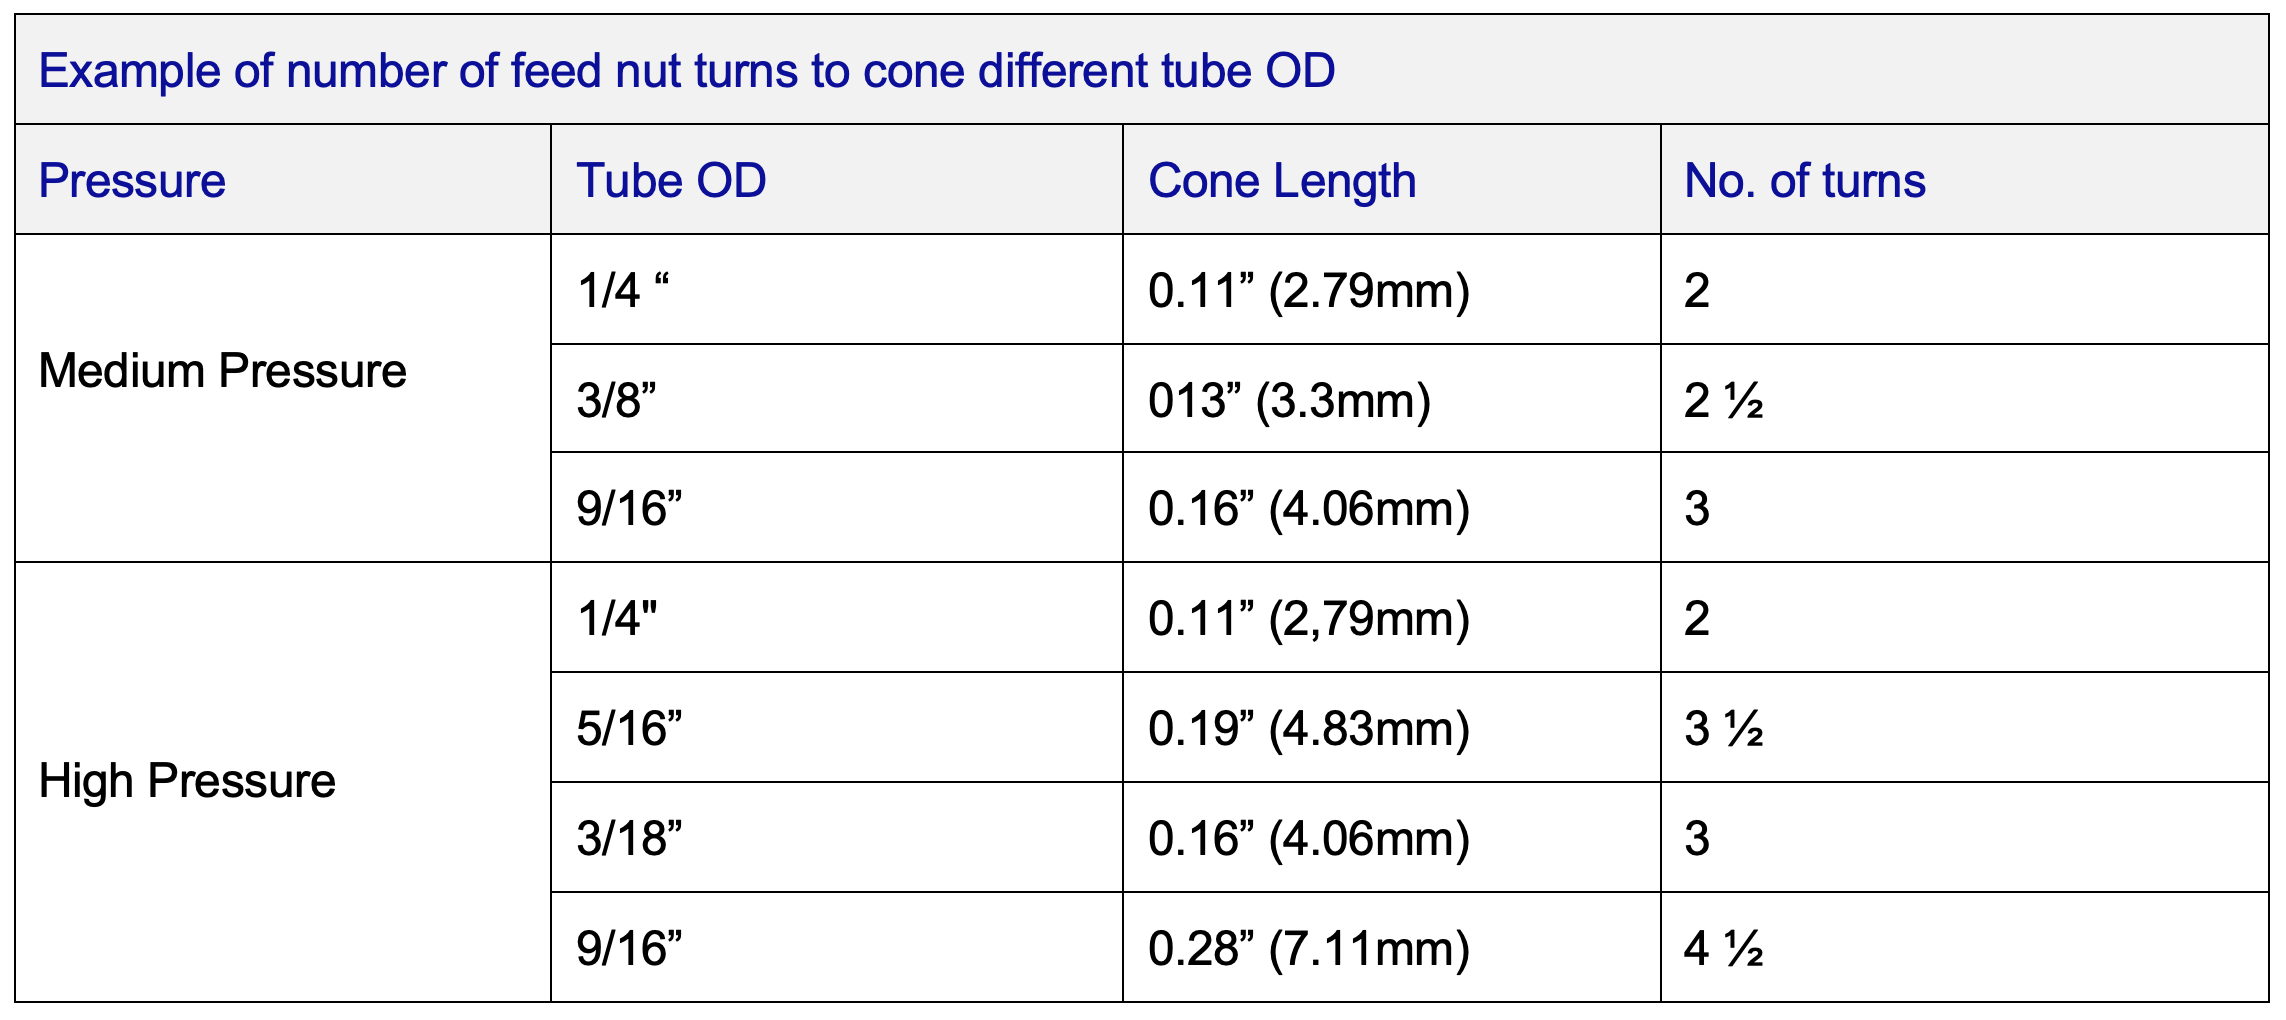The height and width of the screenshot is (1020, 2286).
Task: Select the 2 ½ turns cell
Action: click(x=1723, y=400)
